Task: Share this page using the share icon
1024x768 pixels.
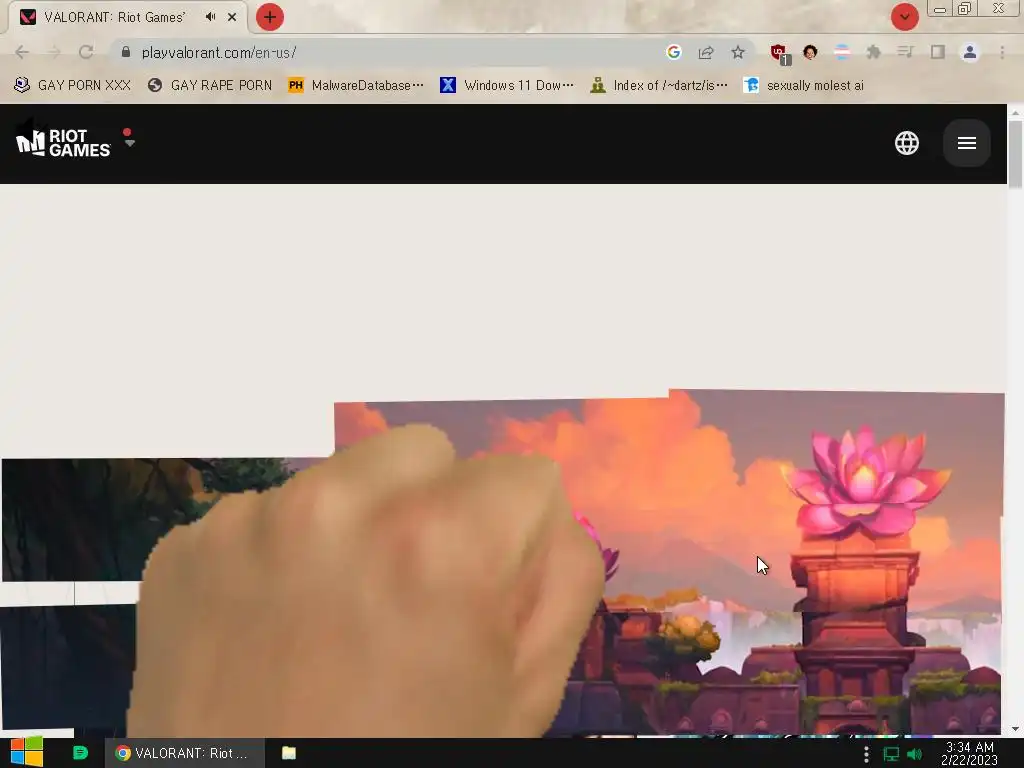Action: click(706, 52)
